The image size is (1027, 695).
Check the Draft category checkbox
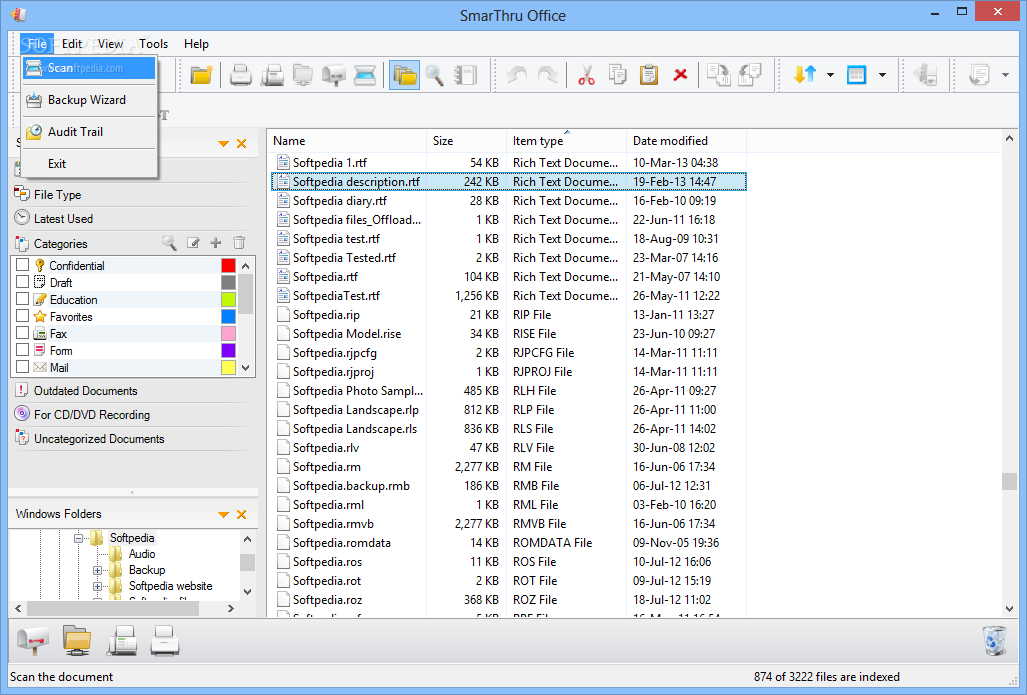(22, 282)
